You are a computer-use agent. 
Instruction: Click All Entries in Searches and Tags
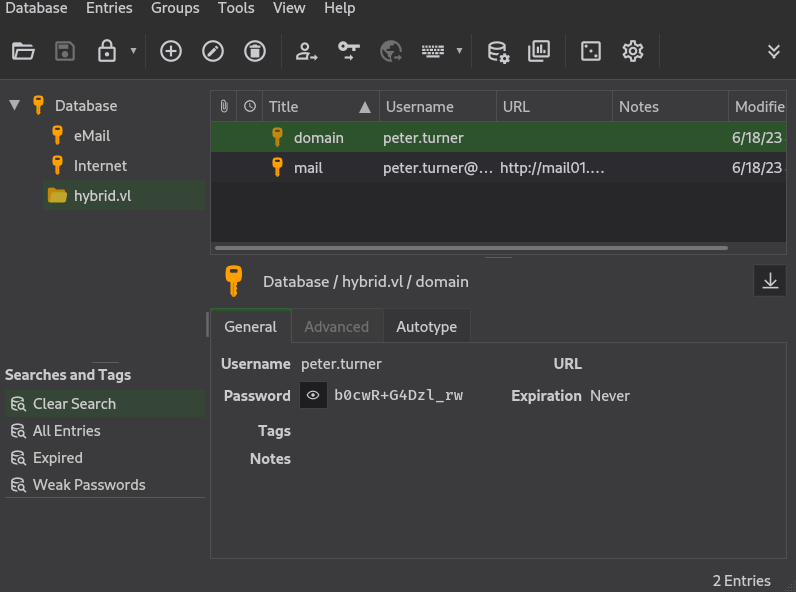[66, 431]
